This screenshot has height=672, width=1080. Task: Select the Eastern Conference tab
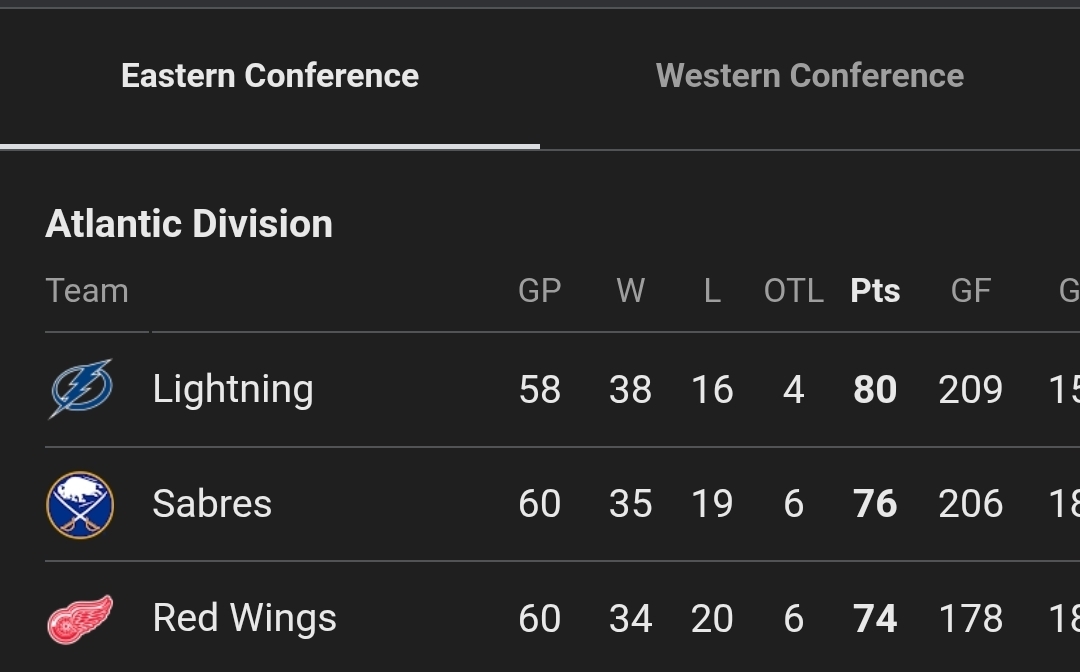coord(270,76)
